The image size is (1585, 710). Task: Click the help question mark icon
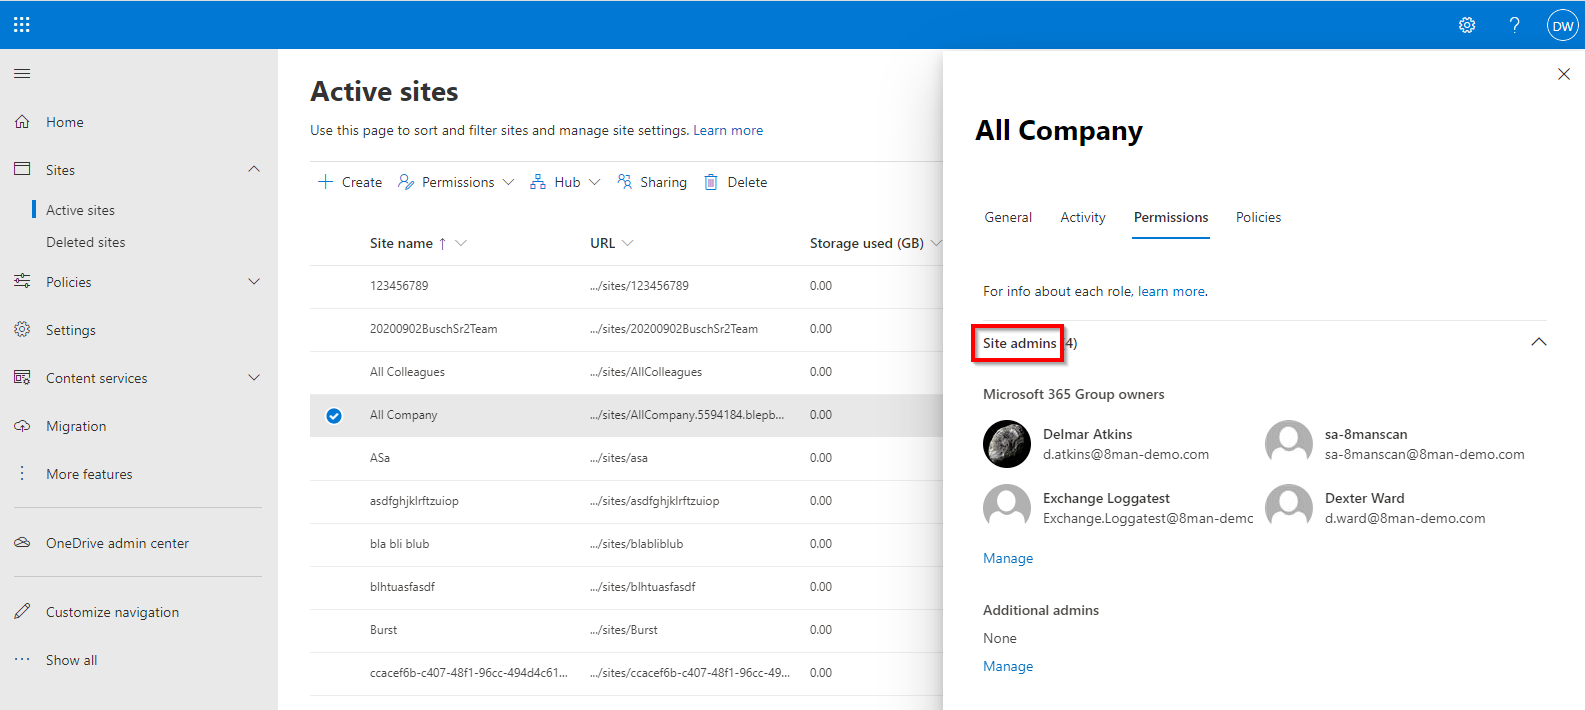click(x=1515, y=25)
